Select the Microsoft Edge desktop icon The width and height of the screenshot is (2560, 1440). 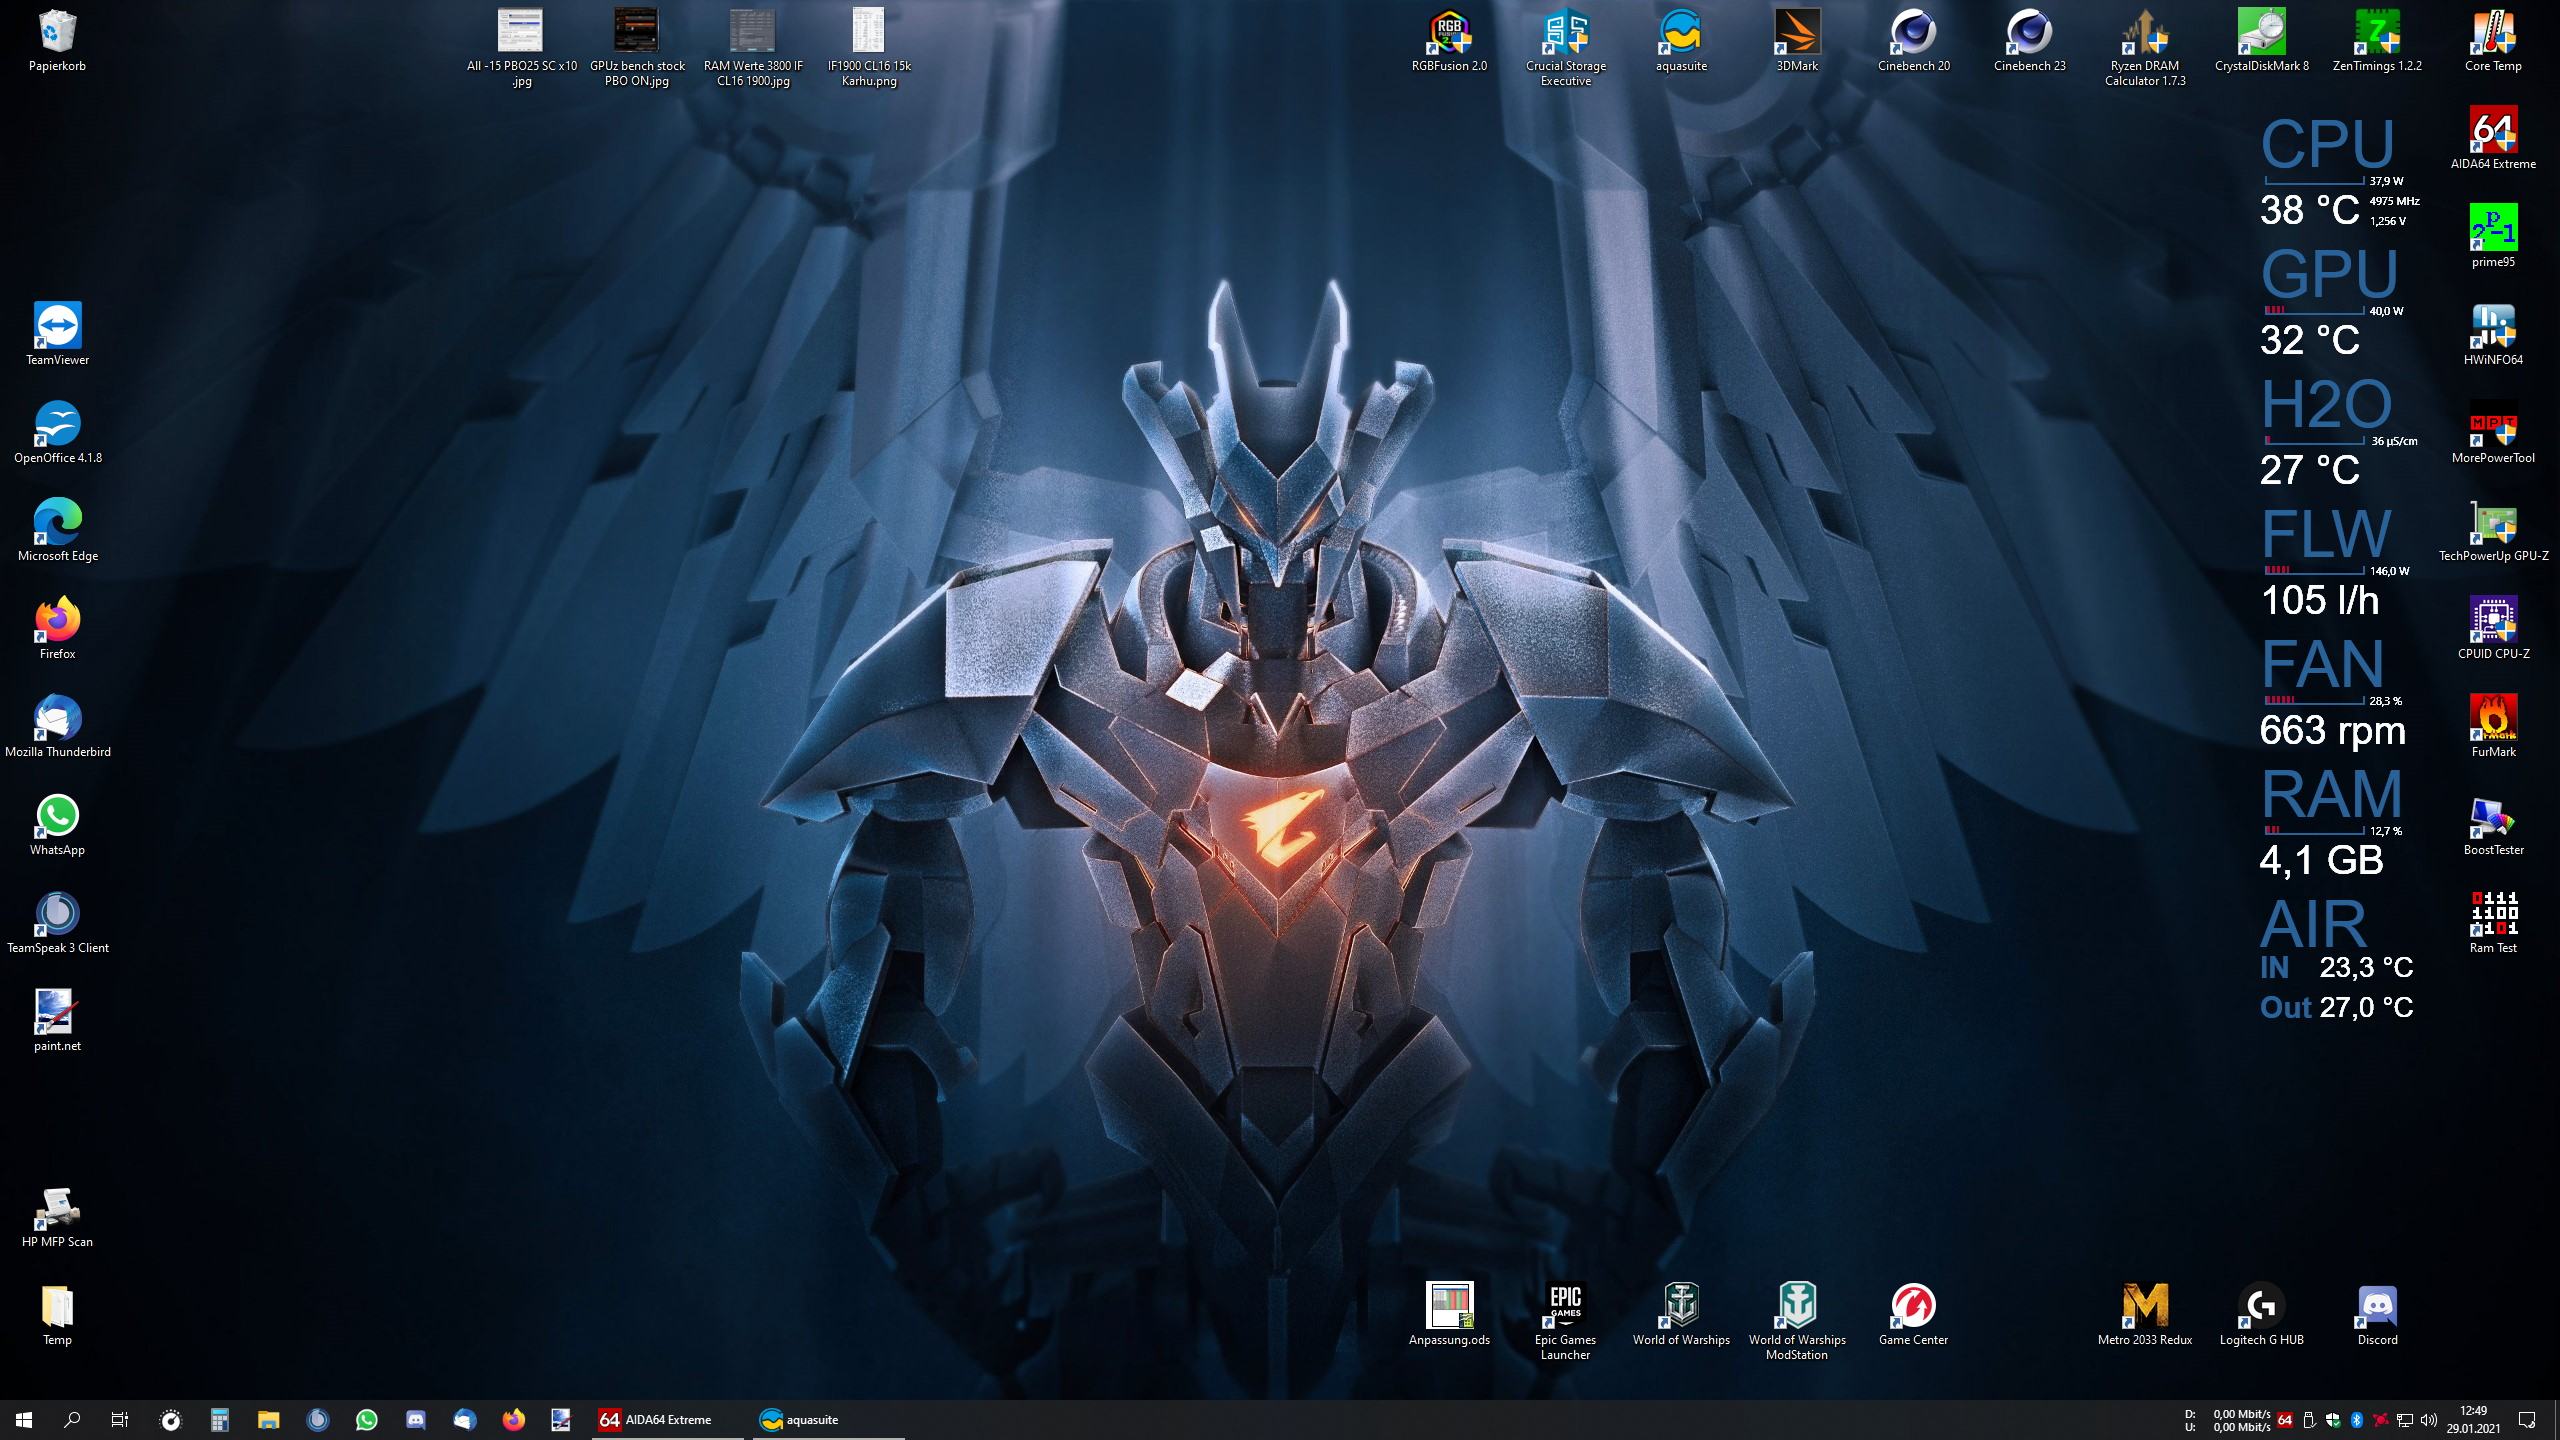click(x=57, y=531)
